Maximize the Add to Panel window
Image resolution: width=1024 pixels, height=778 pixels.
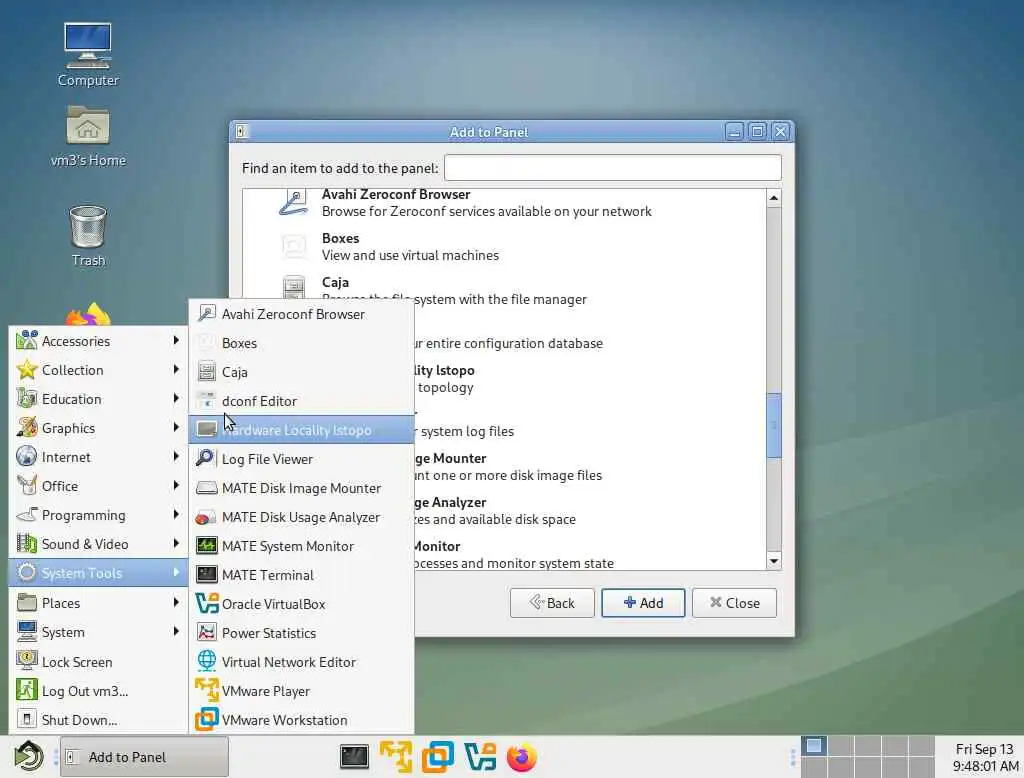point(757,131)
